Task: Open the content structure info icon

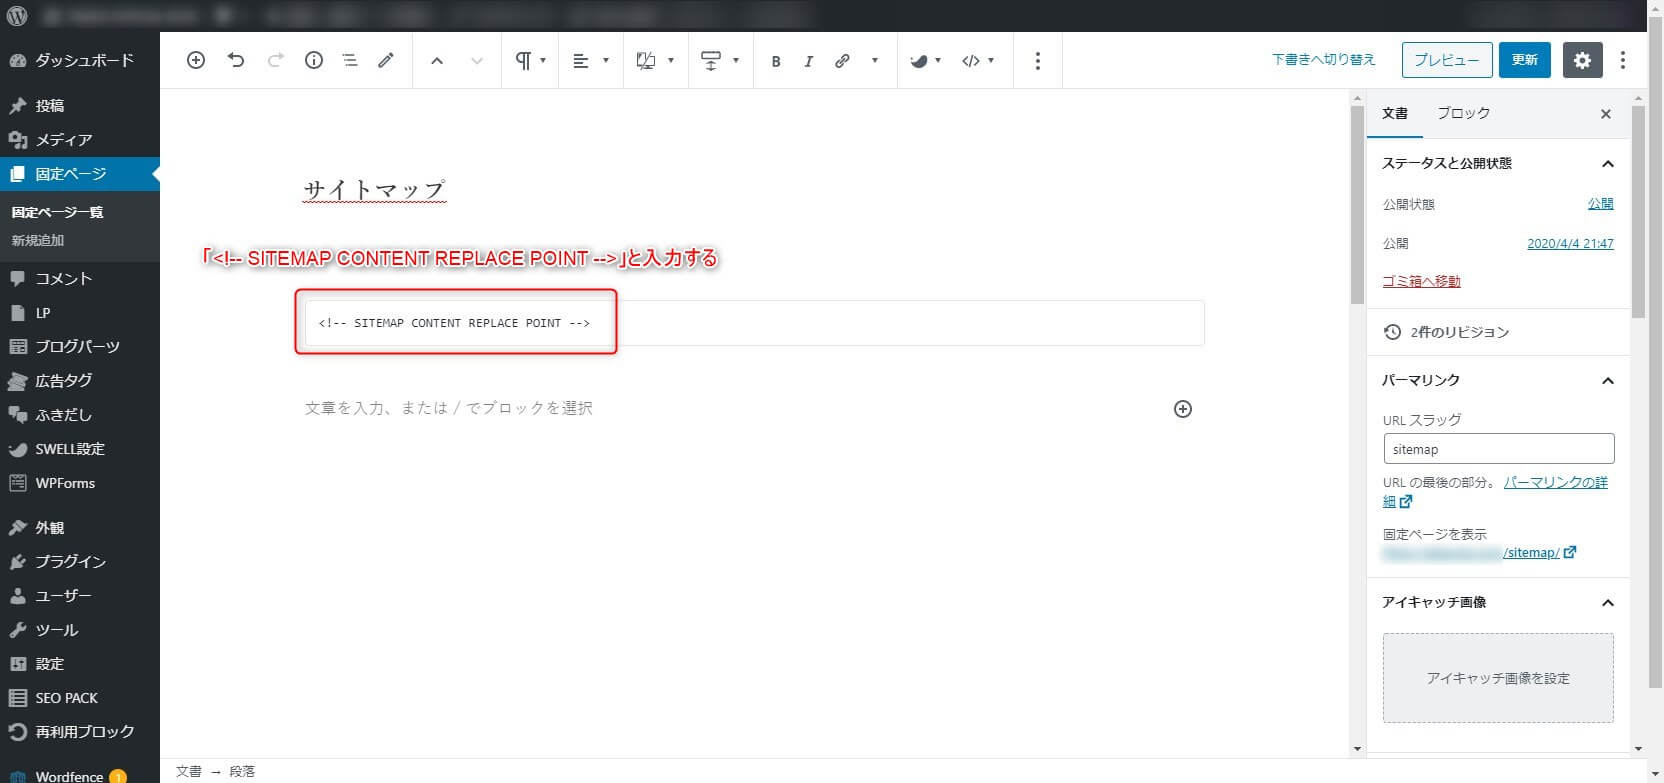Action: tap(314, 61)
